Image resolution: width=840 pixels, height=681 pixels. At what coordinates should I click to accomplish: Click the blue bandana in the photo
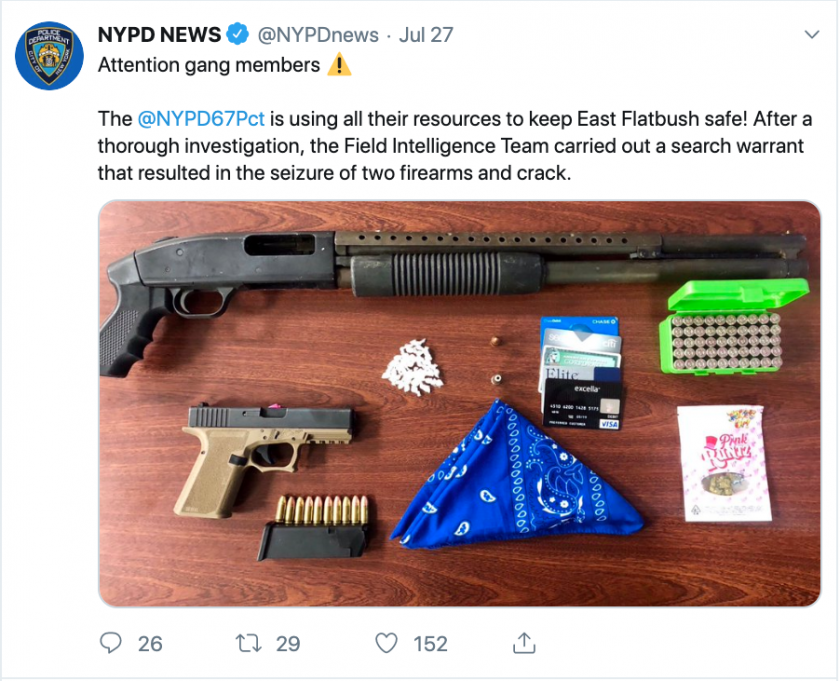coord(516,475)
